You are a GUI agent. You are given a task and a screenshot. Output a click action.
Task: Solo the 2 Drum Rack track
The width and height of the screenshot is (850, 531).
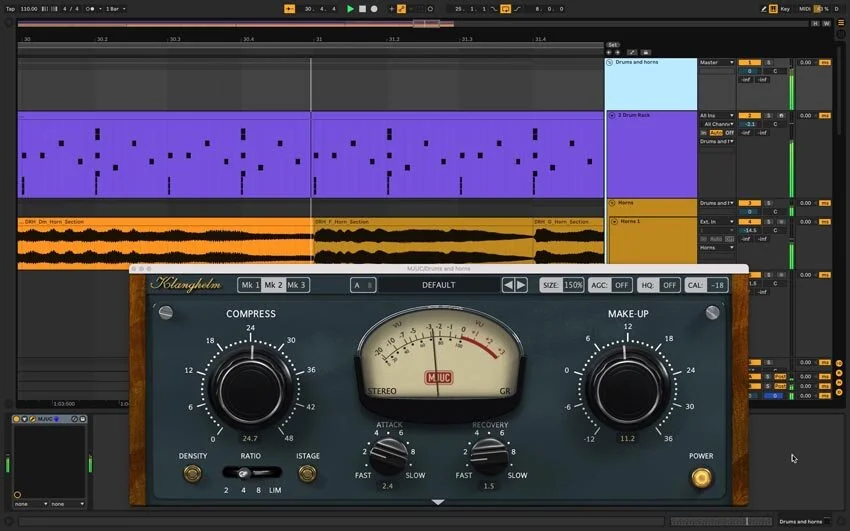tap(768, 115)
